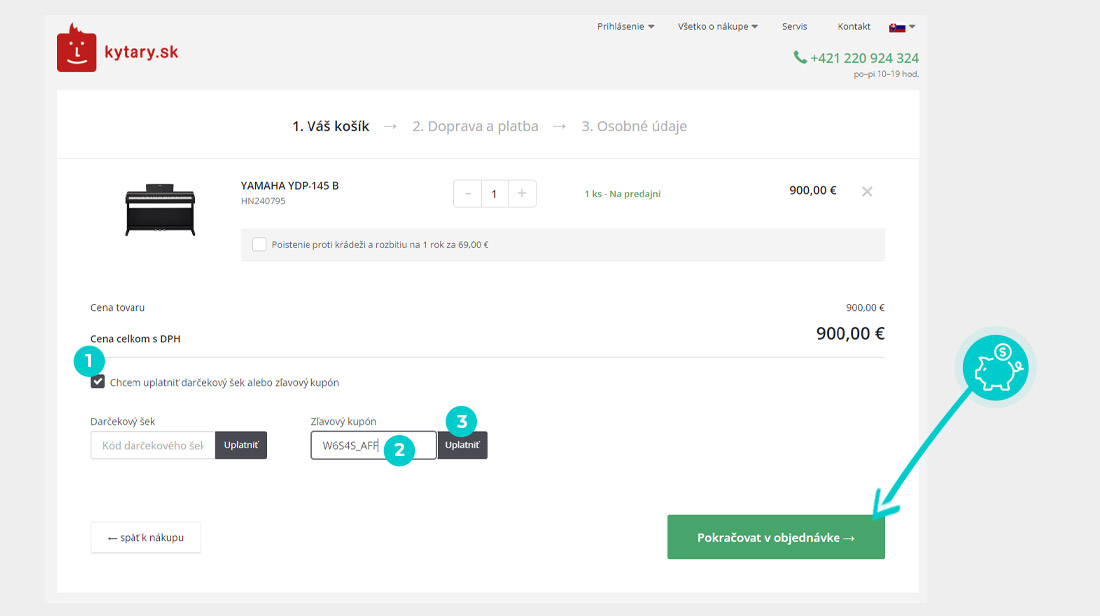Go to step 1. Váš košík

pos(331,126)
